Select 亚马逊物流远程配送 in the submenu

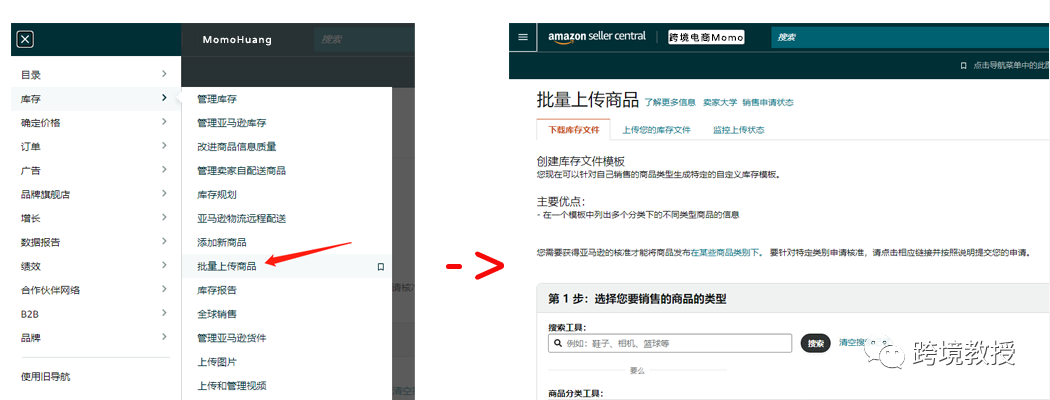click(241, 218)
